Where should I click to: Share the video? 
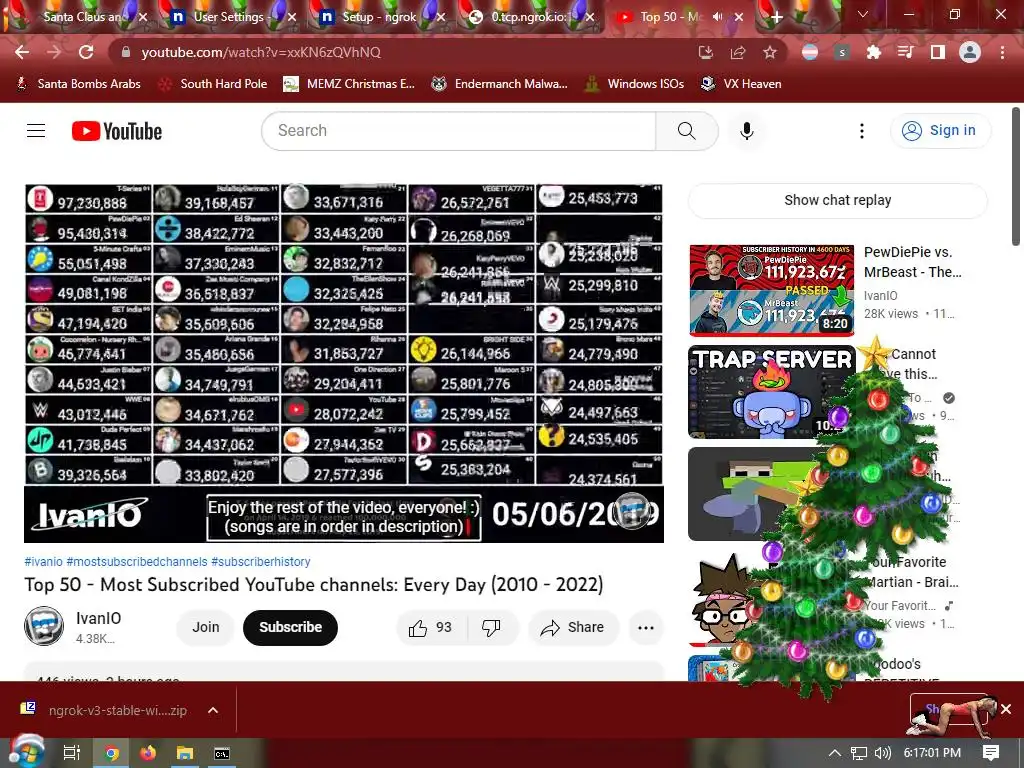click(x=572, y=628)
